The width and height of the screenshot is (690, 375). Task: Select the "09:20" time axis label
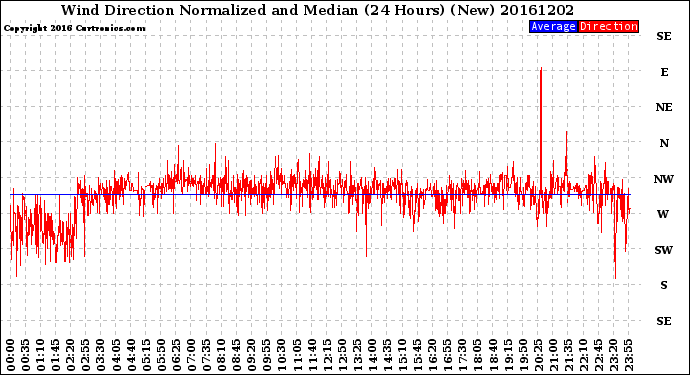pos(252,355)
